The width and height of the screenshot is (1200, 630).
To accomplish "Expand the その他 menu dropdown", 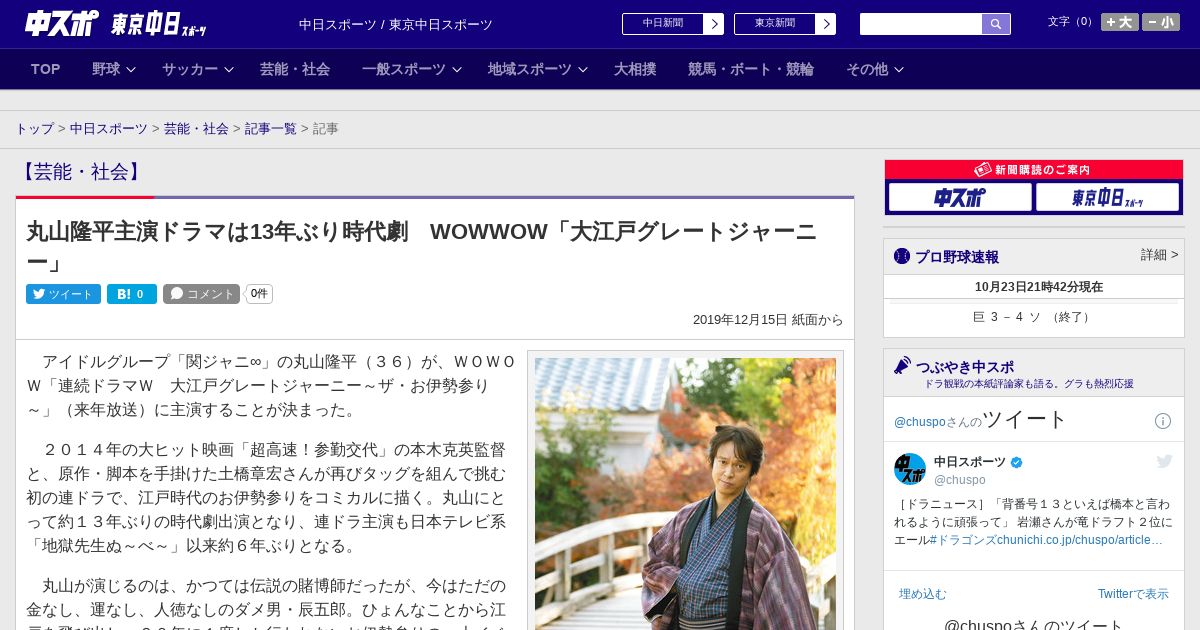I will (x=875, y=69).
